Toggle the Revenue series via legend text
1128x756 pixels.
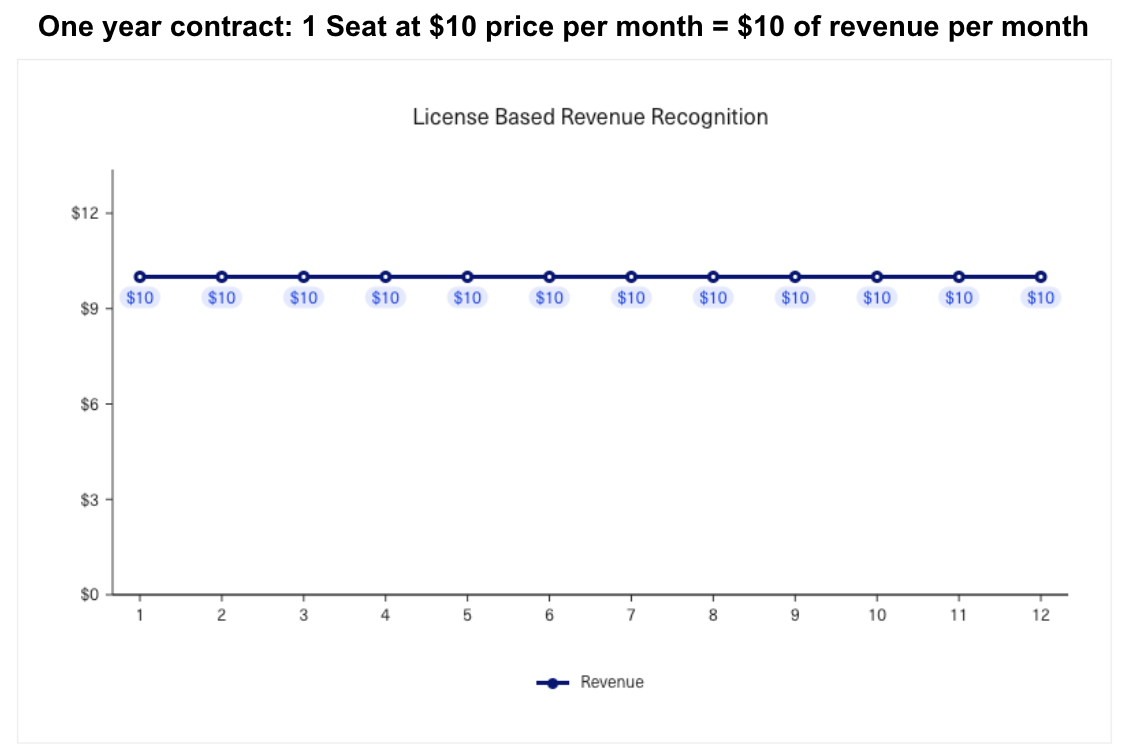click(x=612, y=682)
